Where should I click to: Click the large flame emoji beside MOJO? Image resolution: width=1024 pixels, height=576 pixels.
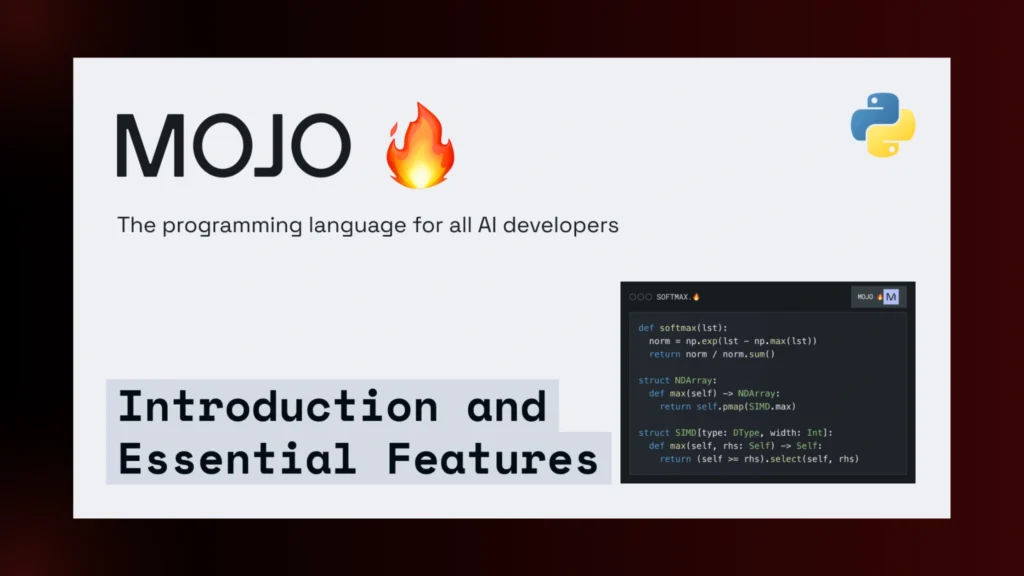pos(420,146)
